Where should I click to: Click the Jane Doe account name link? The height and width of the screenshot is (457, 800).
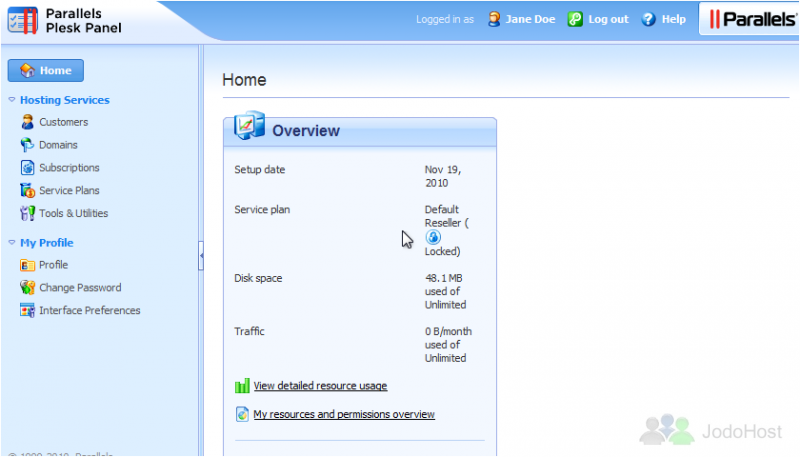point(530,19)
